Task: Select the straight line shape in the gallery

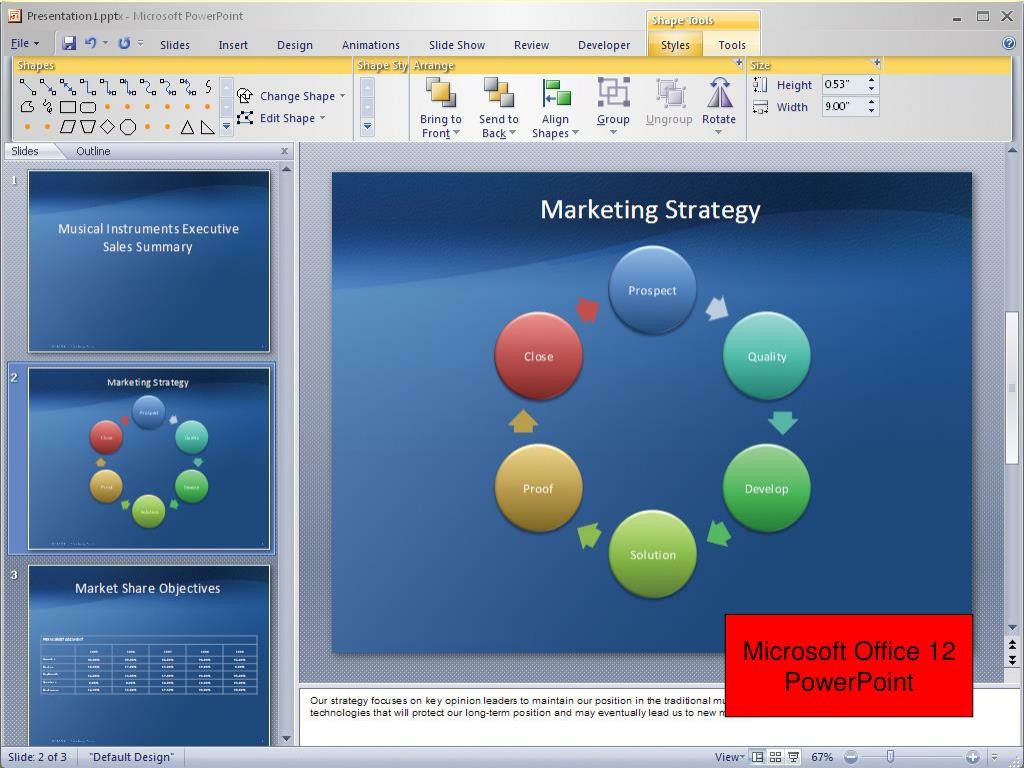Action: point(27,86)
